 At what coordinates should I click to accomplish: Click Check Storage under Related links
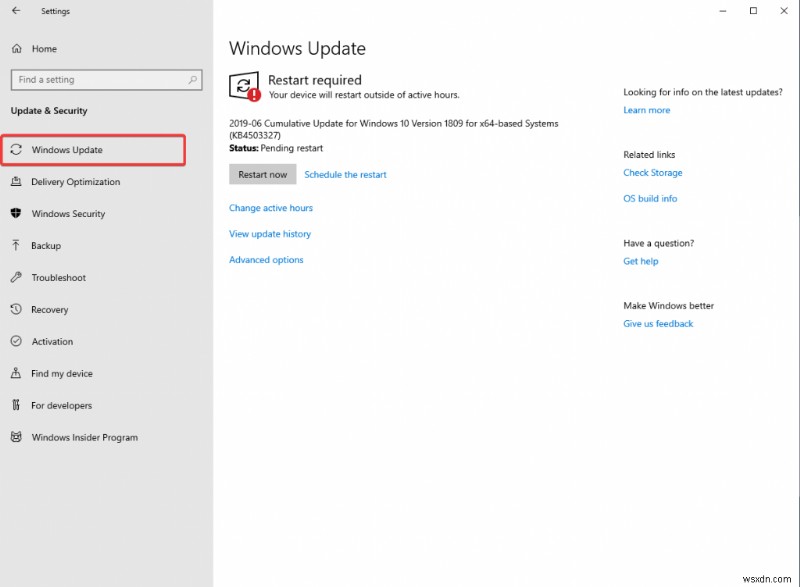coord(652,172)
